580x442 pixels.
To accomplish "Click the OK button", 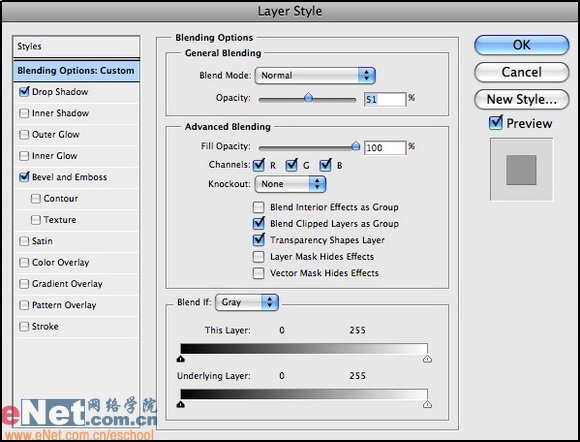I will point(521,45).
